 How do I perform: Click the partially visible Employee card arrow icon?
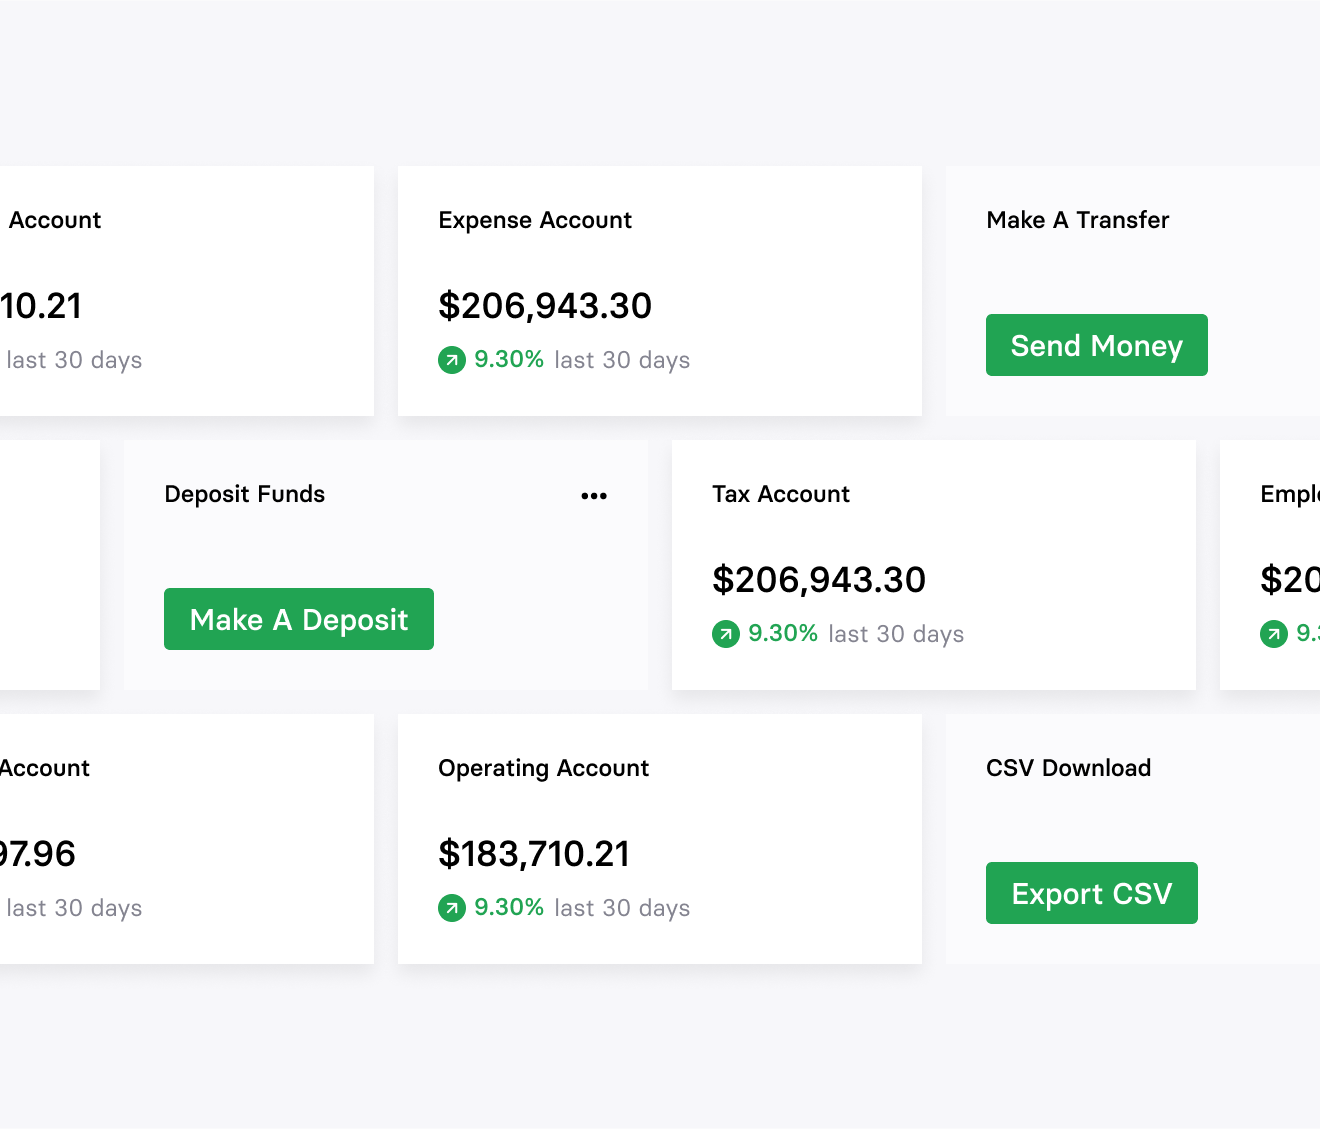[x=1273, y=634]
